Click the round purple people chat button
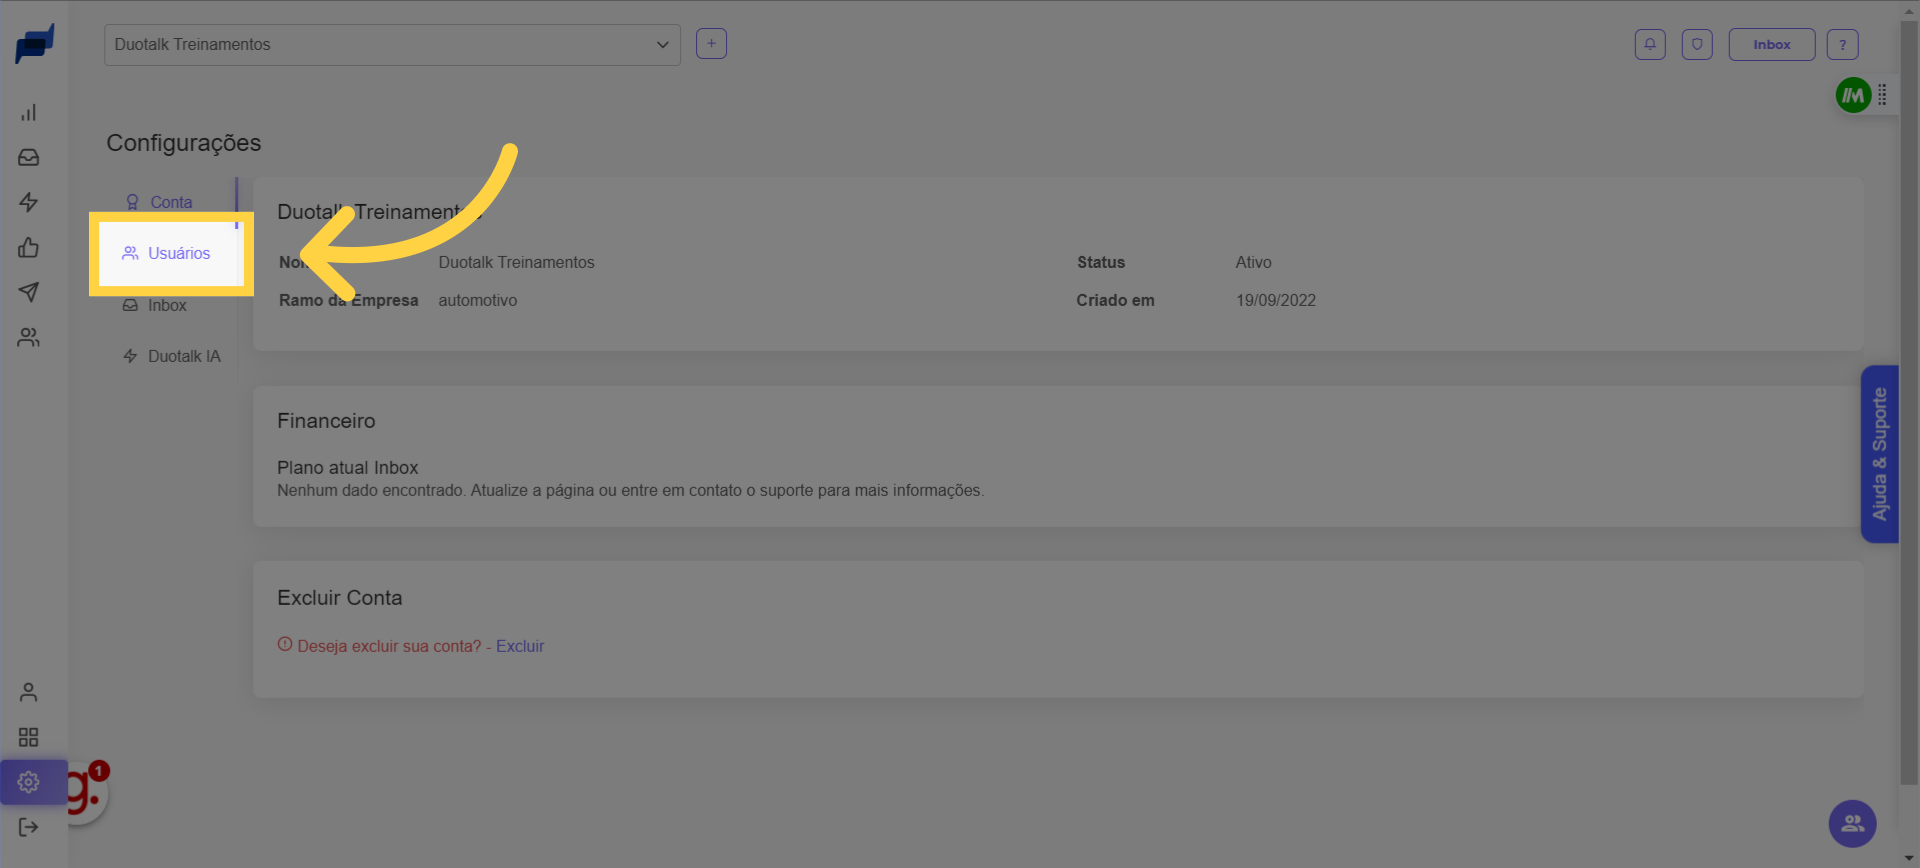 [x=1852, y=824]
